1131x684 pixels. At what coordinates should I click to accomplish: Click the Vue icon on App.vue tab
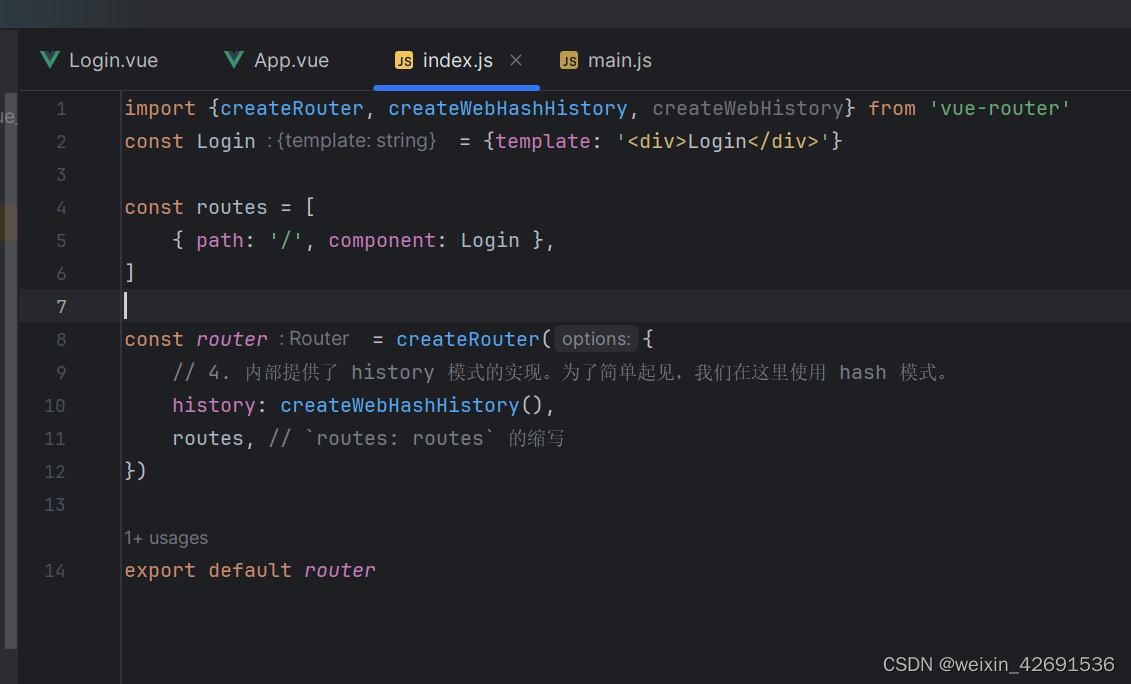coord(233,60)
